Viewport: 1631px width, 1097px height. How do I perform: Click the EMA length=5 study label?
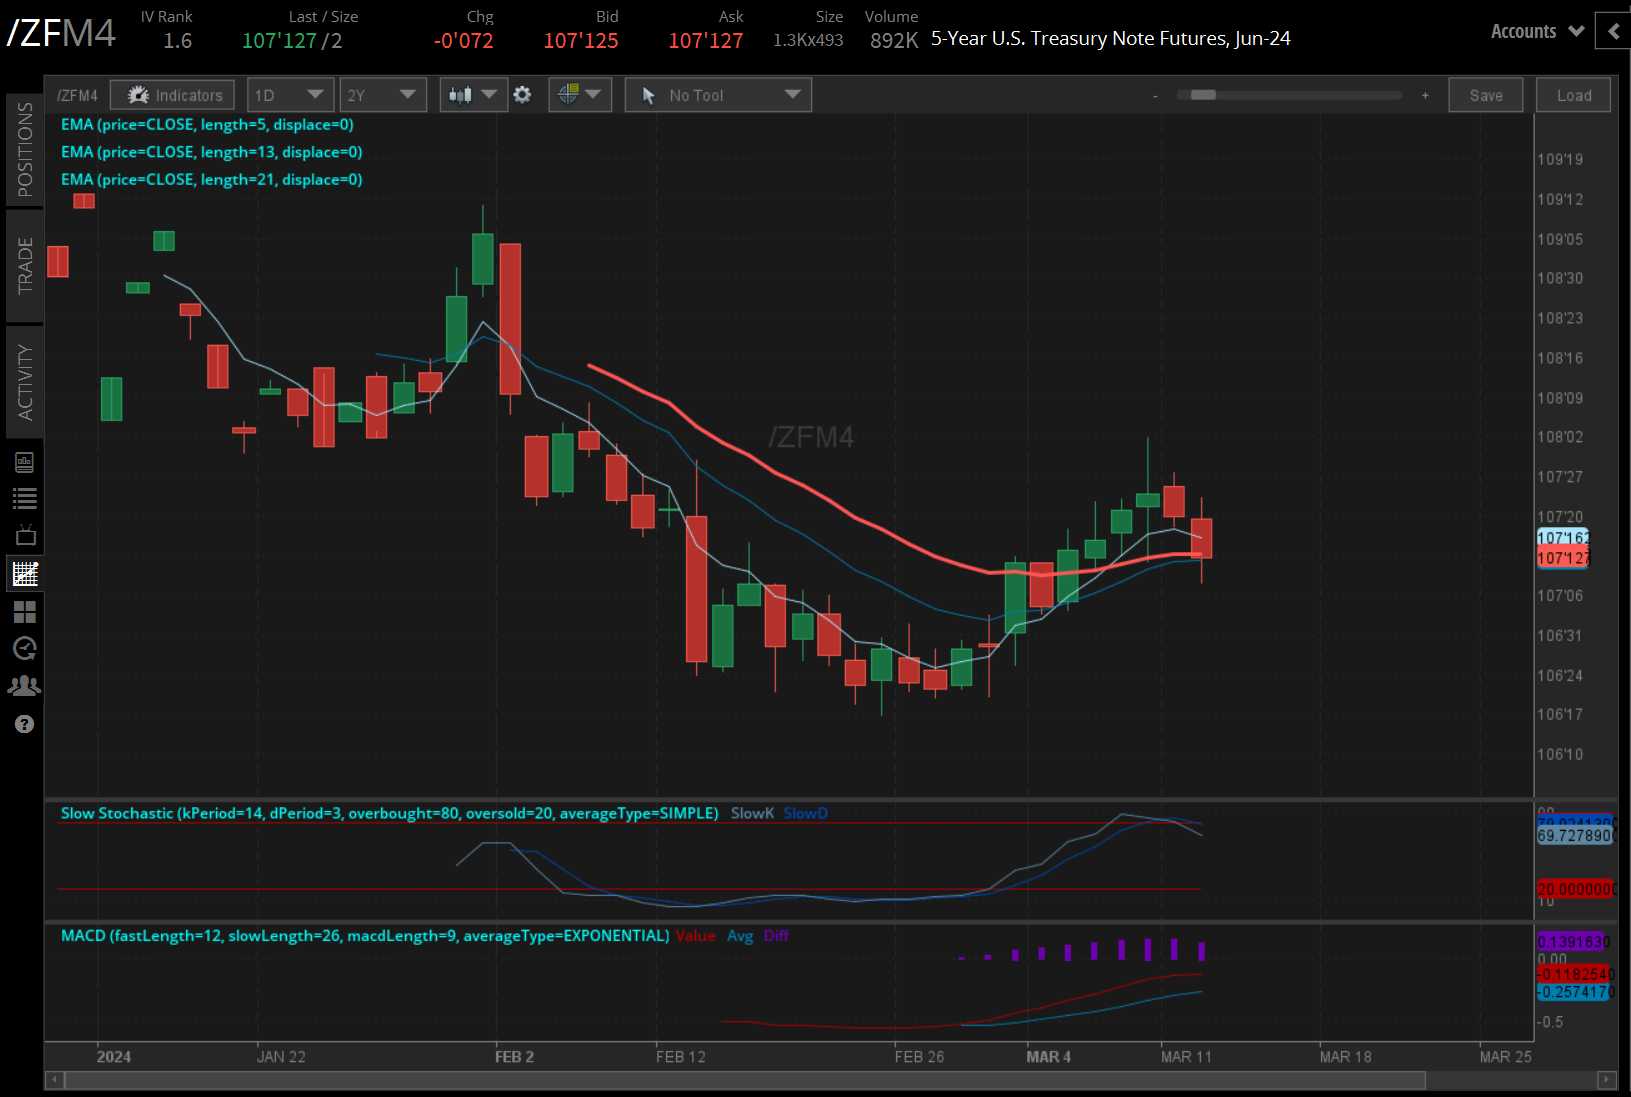click(x=207, y=125)
